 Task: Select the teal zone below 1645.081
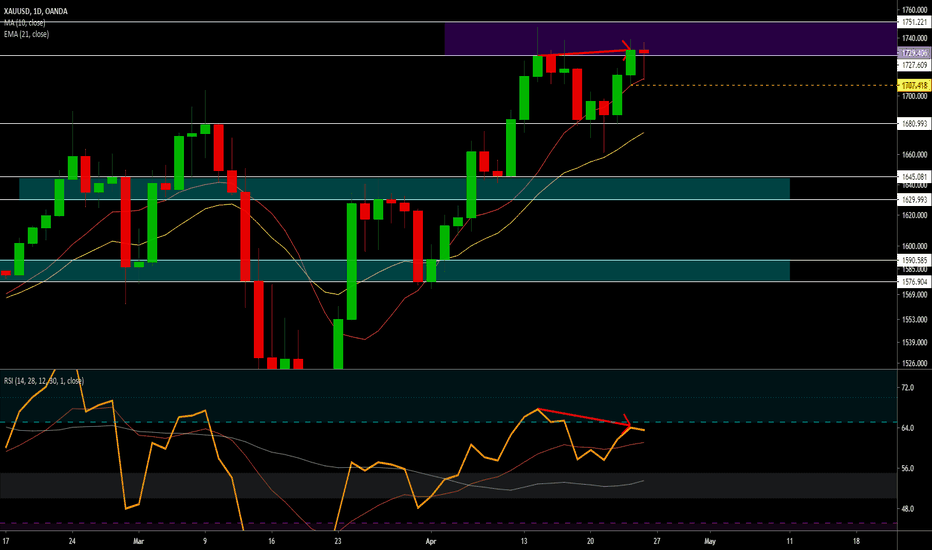[x=404, y=188]
